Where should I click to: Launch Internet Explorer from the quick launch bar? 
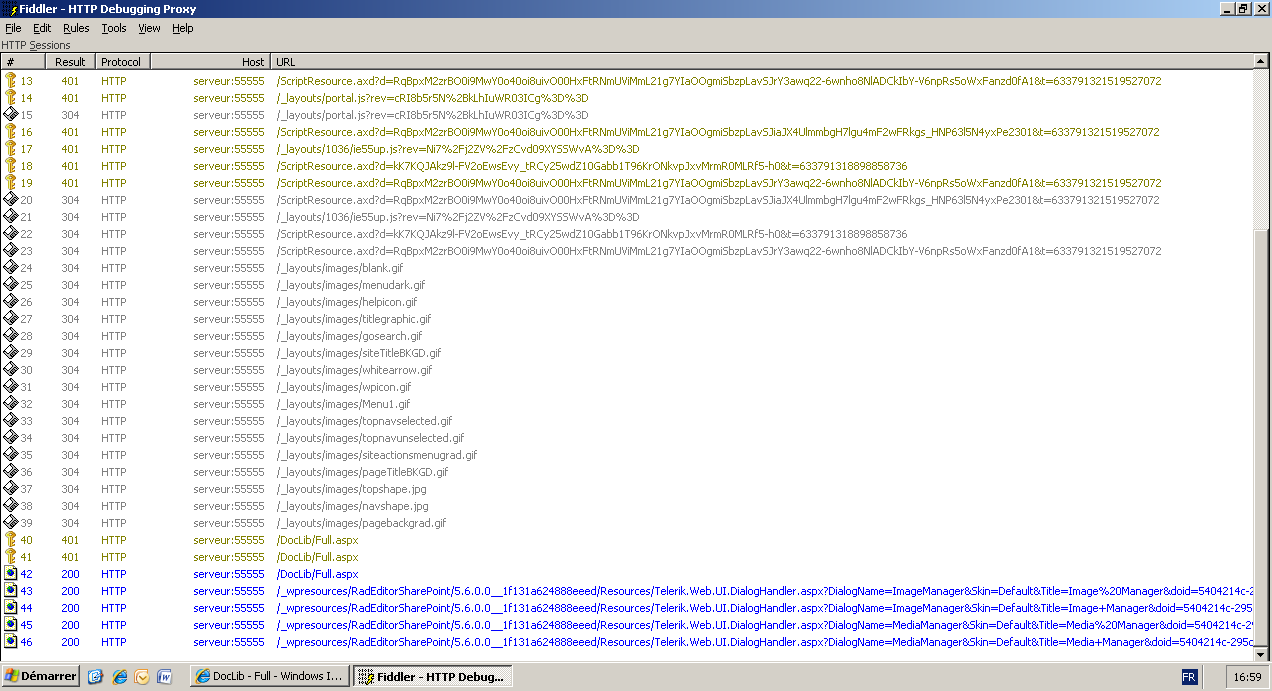[x=119, y=677]
